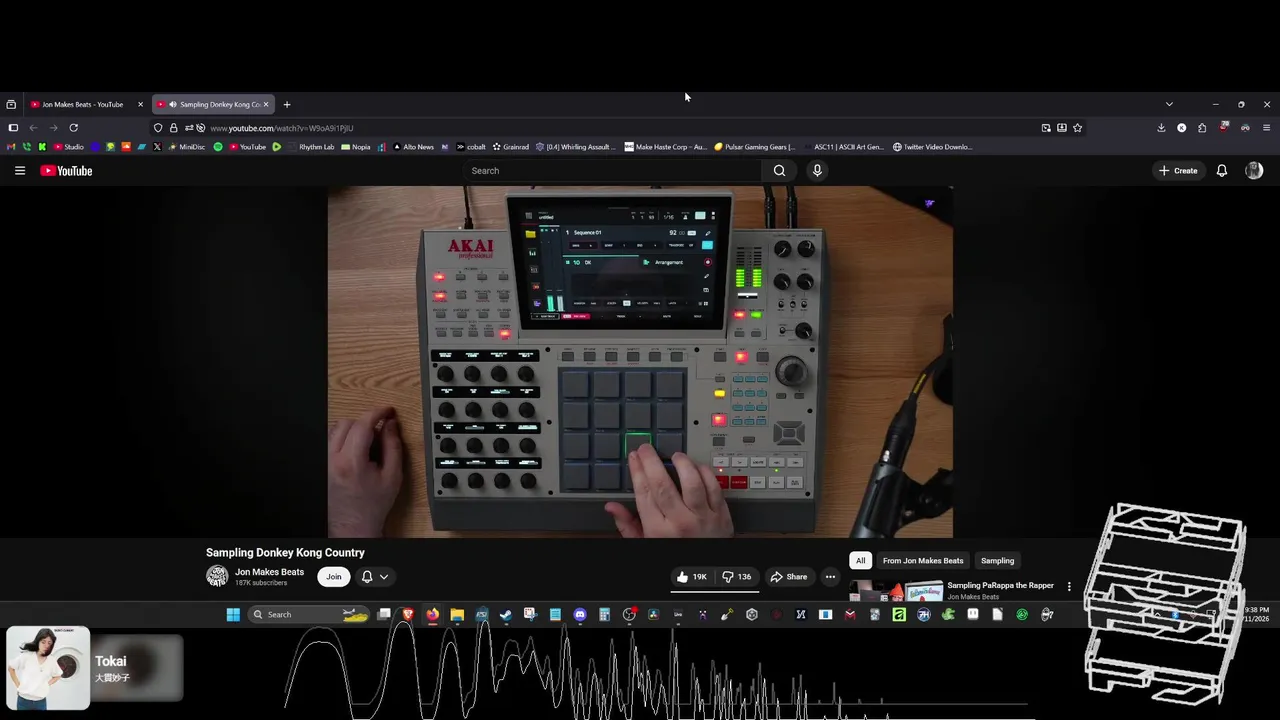This screenshot has height=720, width=1280.
Task: Like the video with 19K likes
Action: pos(691,577)
